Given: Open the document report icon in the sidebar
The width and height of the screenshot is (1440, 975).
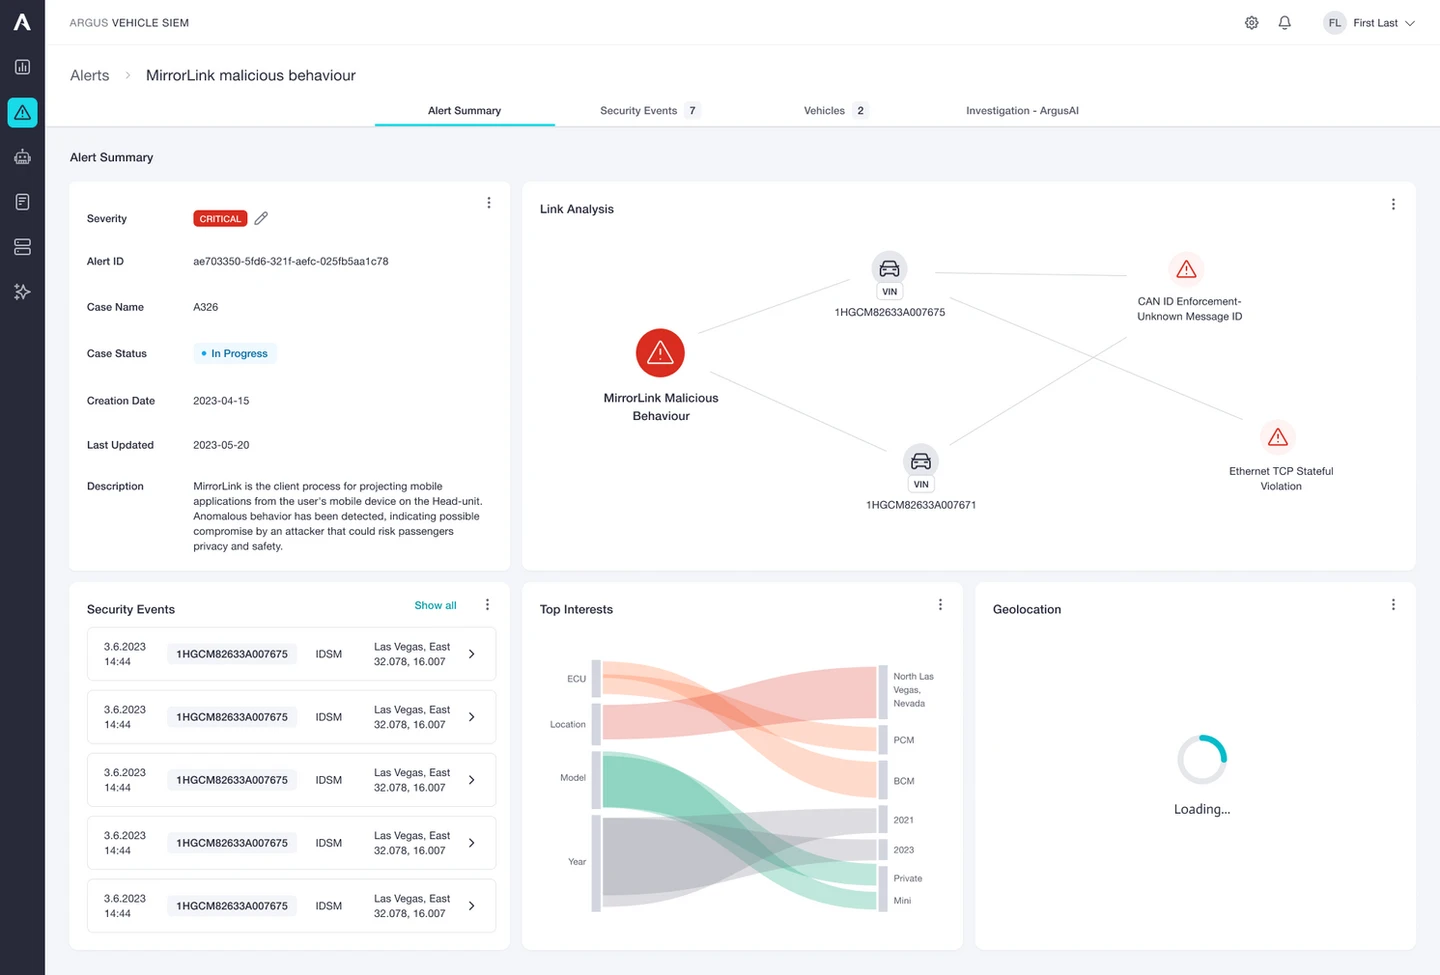Looking at the screenshot, I should (22, 202).
